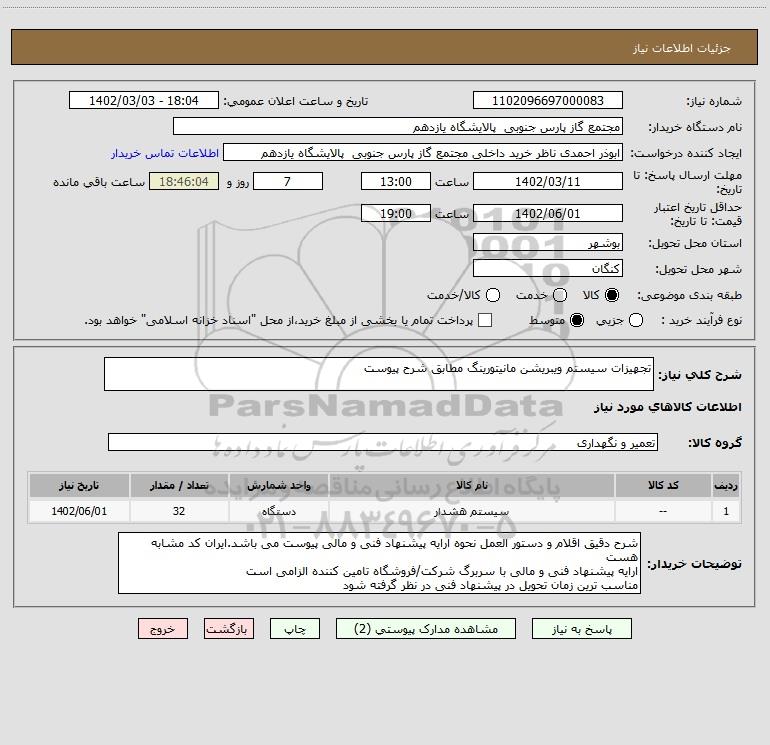Click the row number cell 1
The width and height of the screenshot is (770, 745).
click(726, 511)
